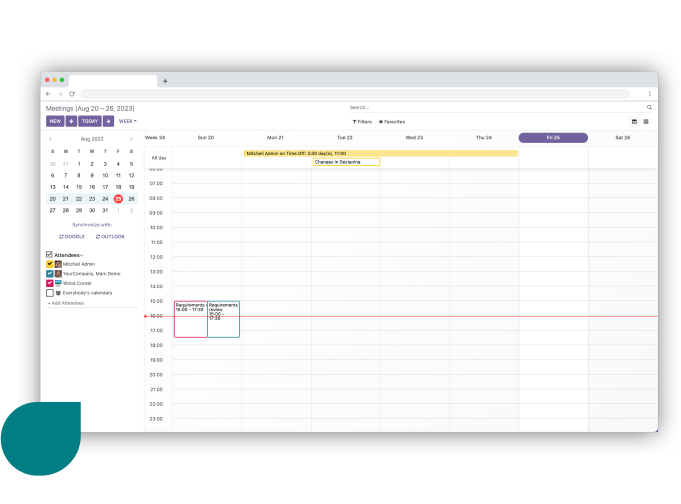Image resolution: width=681 pixels, height=504 pixels.
Task: Uncheck the Mitchell Admin attendee checkbox
Action: (x=50, y=264)
